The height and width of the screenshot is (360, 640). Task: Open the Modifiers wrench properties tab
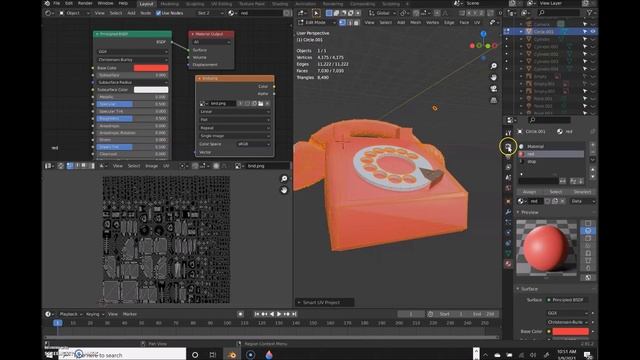[508, 212]
